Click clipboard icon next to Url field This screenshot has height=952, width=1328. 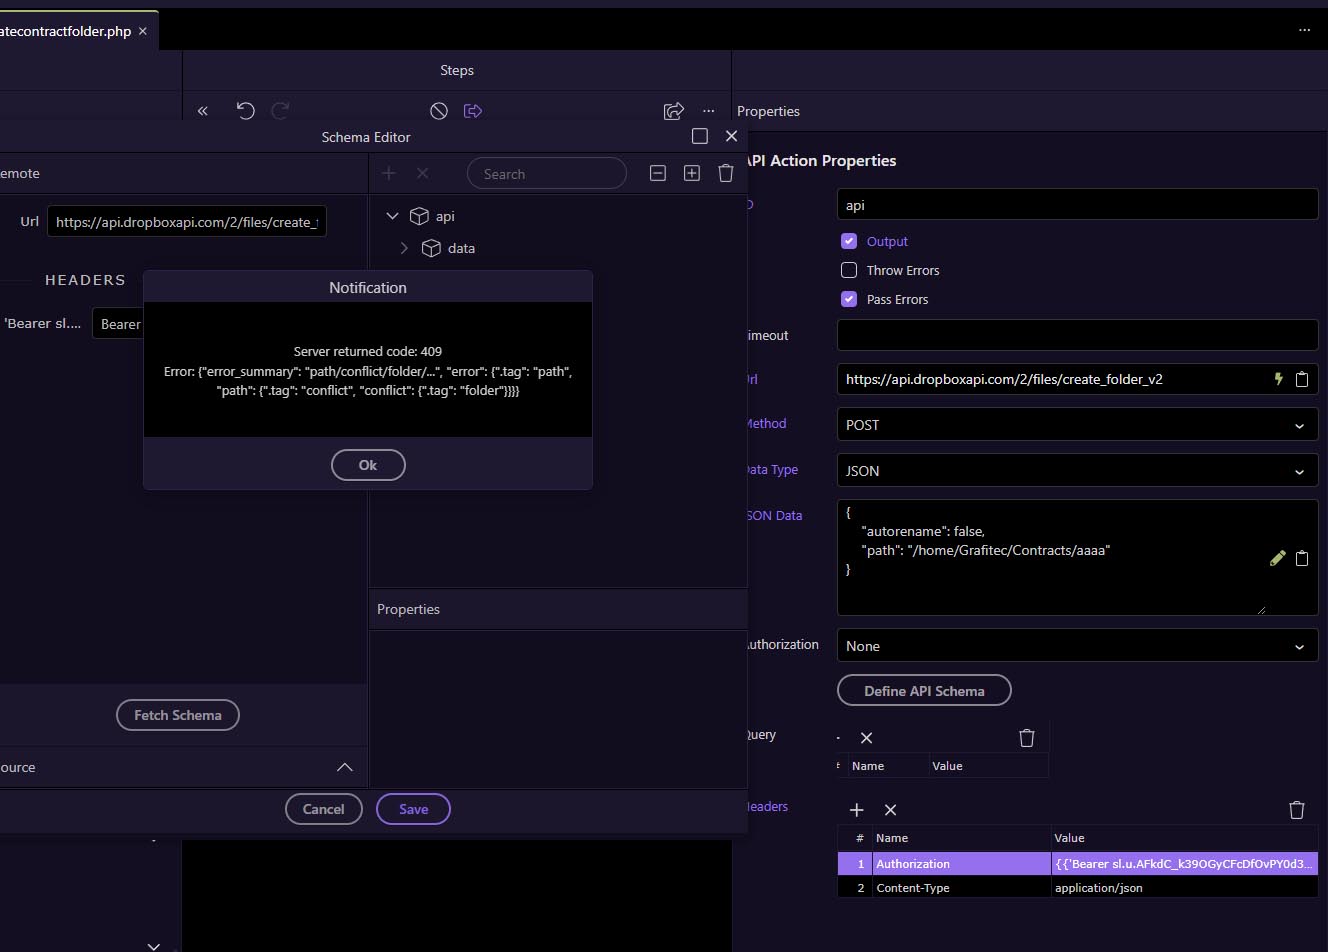[x=1302, y=379]
